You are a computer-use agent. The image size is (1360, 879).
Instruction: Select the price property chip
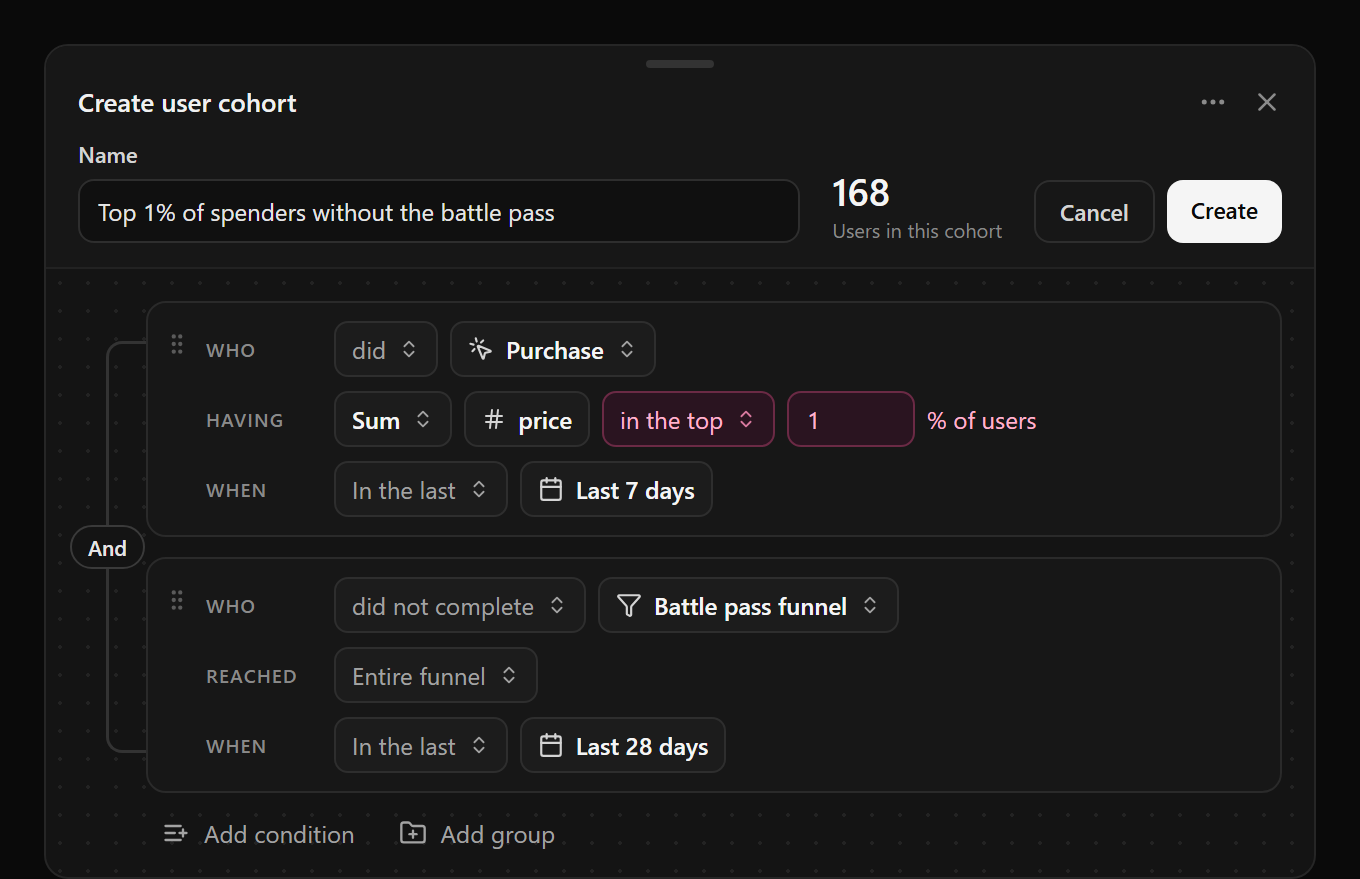pos(527,420)
